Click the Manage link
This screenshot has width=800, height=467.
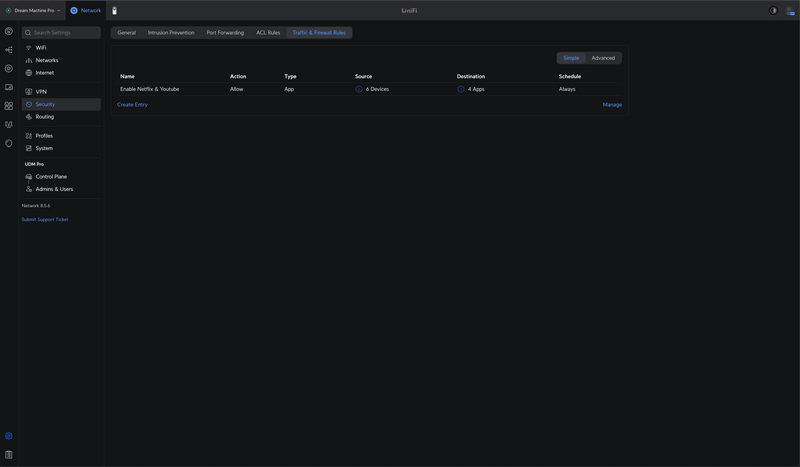pos(612,105)
